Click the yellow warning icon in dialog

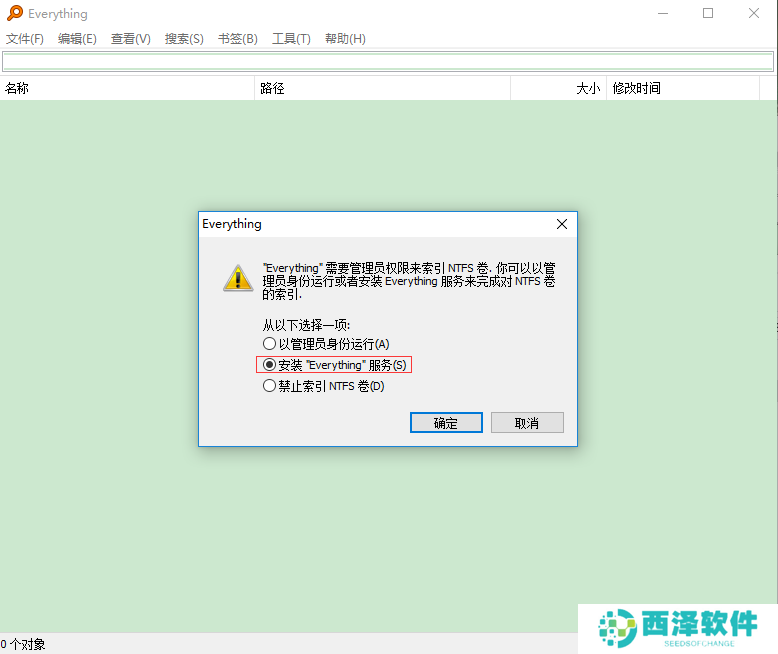click(238, 278)
